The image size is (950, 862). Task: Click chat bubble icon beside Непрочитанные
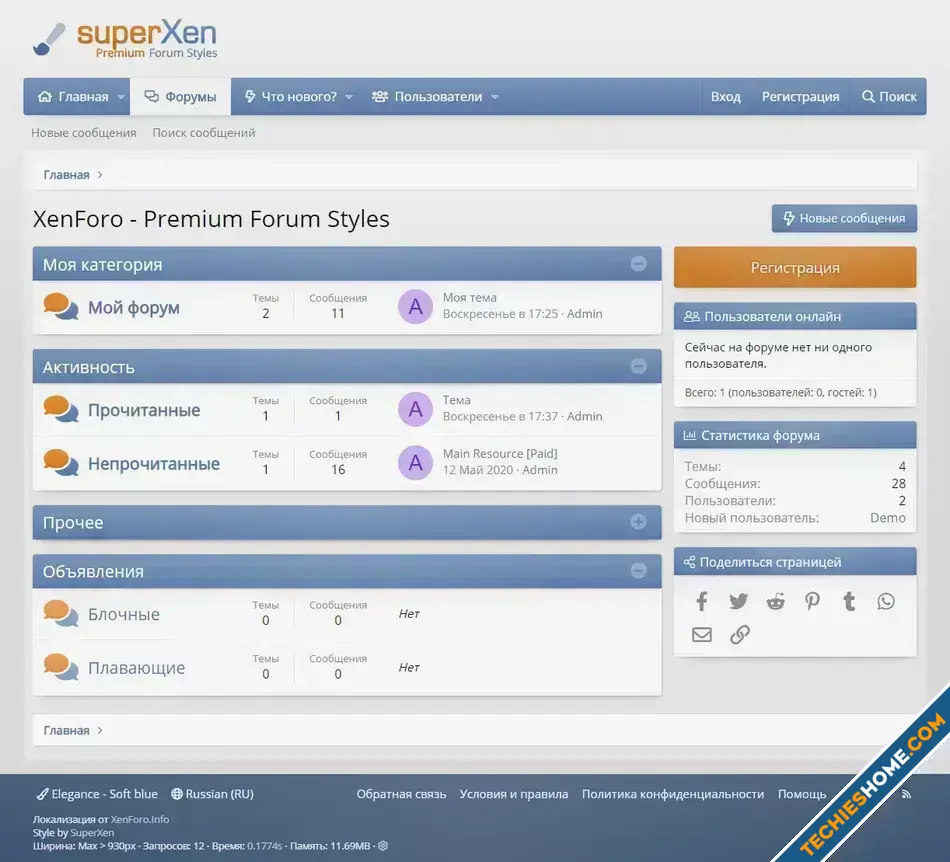click(x=61, y=463)
